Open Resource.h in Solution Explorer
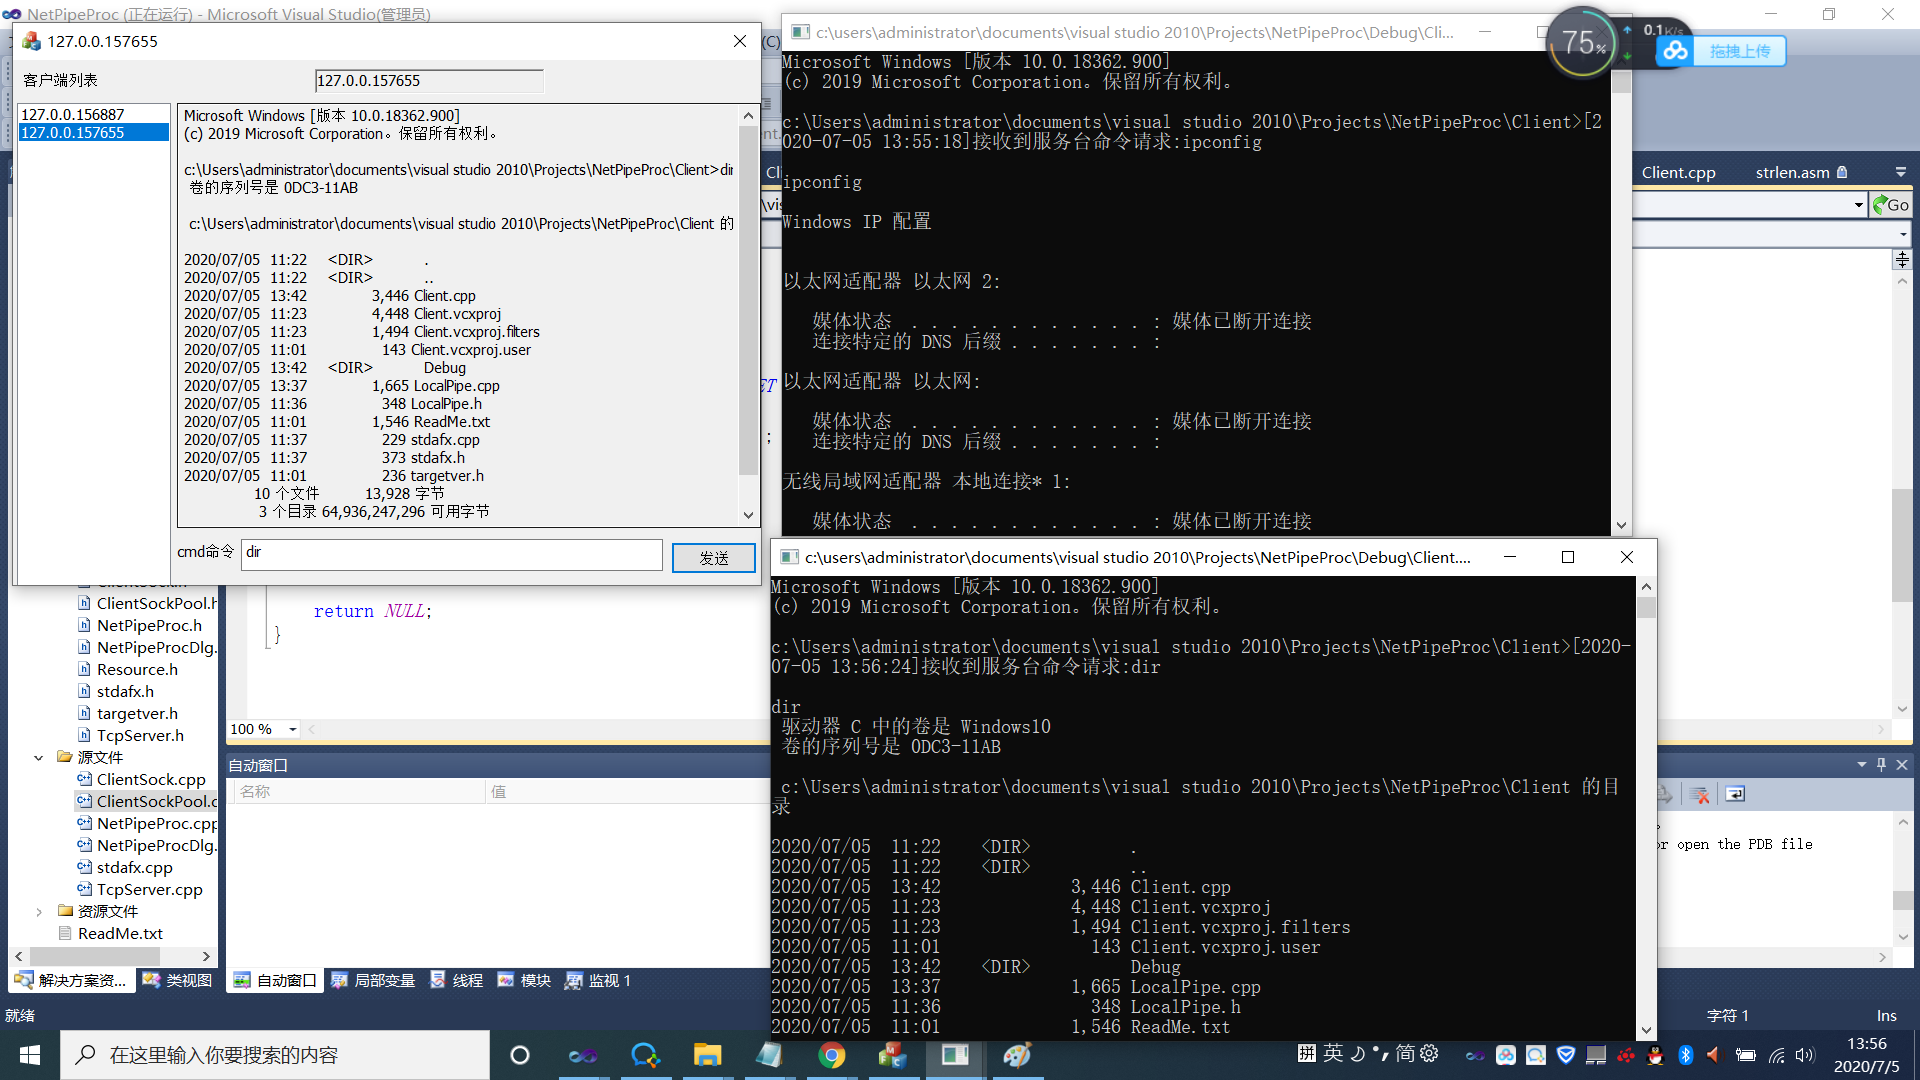 (137, 669)
